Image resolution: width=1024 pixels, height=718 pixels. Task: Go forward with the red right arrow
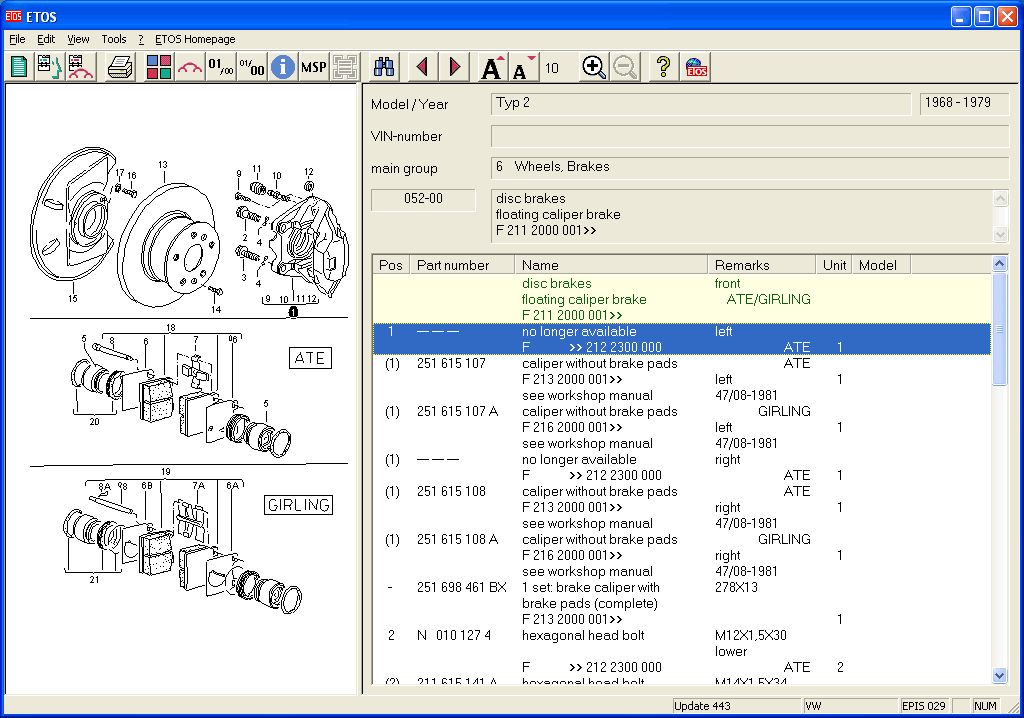click(x=455, y=67)
